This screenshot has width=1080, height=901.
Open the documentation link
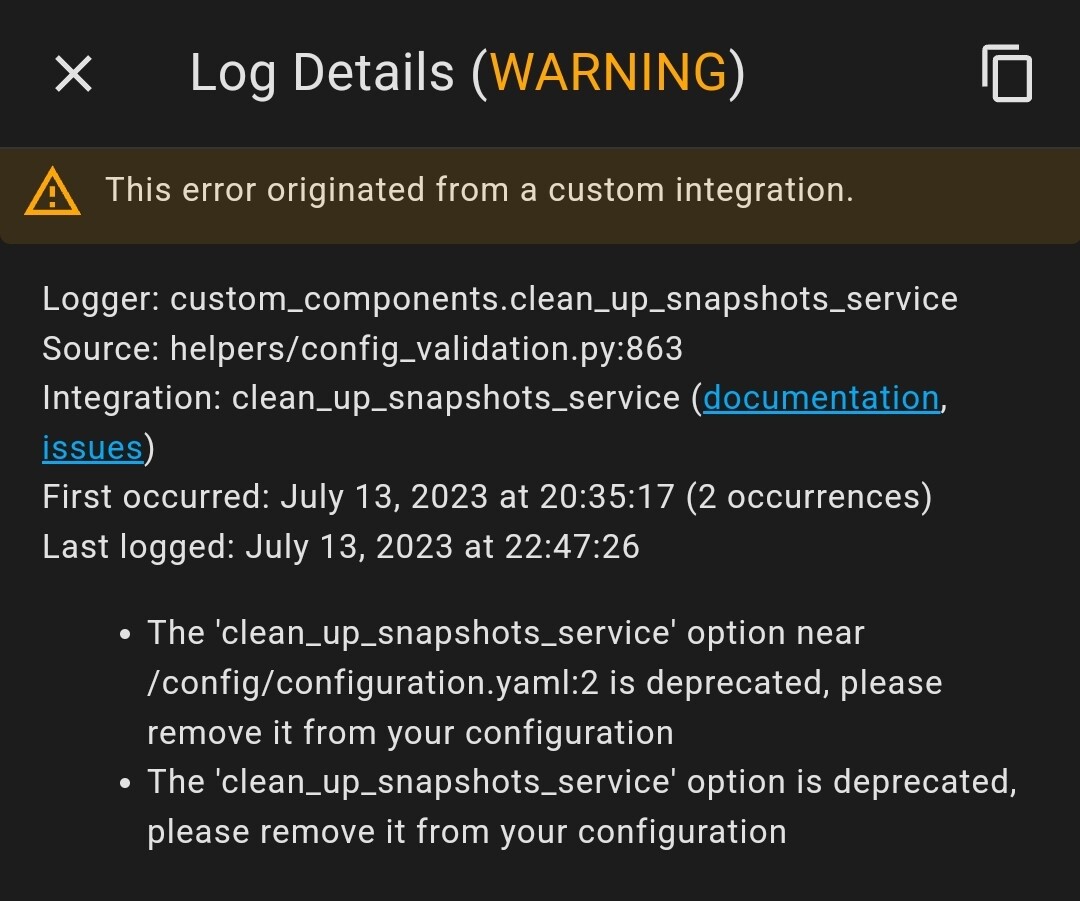[821, 397]
